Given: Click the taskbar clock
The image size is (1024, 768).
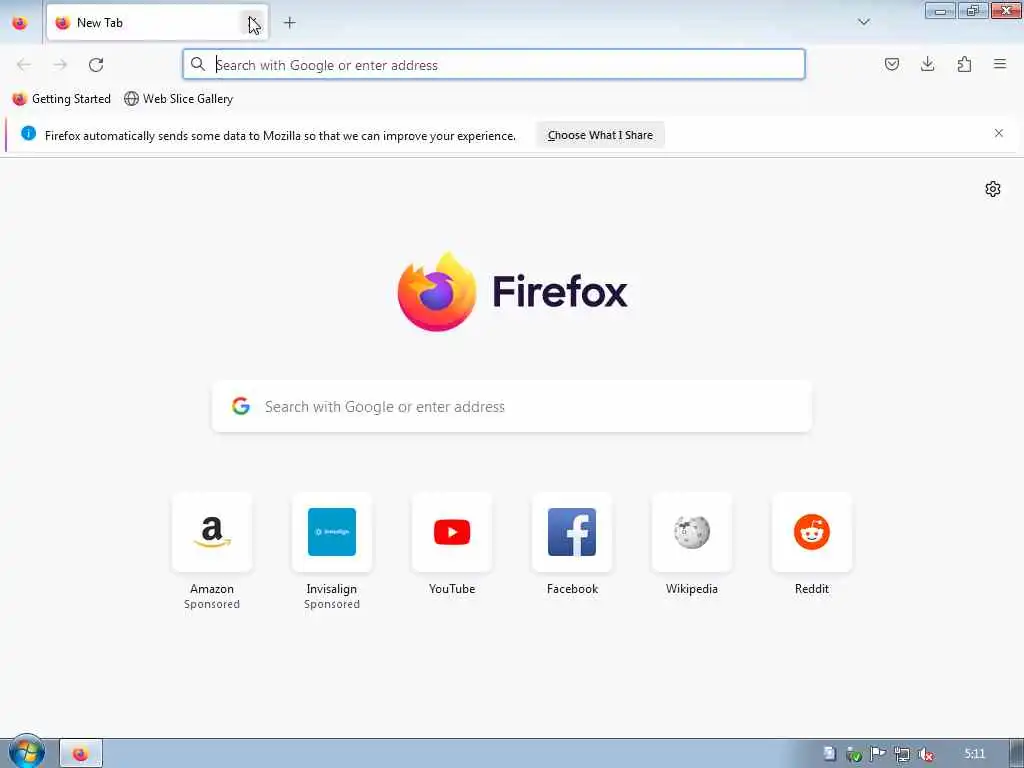Looking at the screenshot, I should click(974, 754).
